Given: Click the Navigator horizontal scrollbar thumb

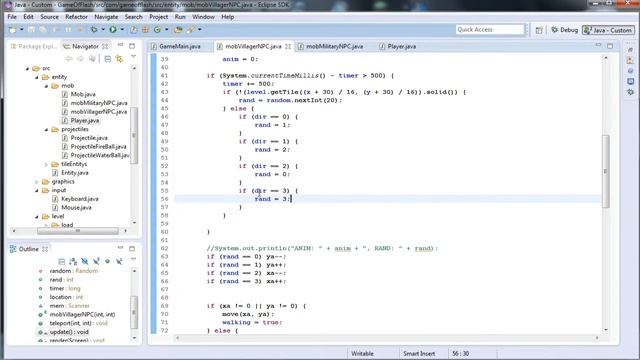Looking at the screenshot, I should pyautogui.click(x=78, y=231).
